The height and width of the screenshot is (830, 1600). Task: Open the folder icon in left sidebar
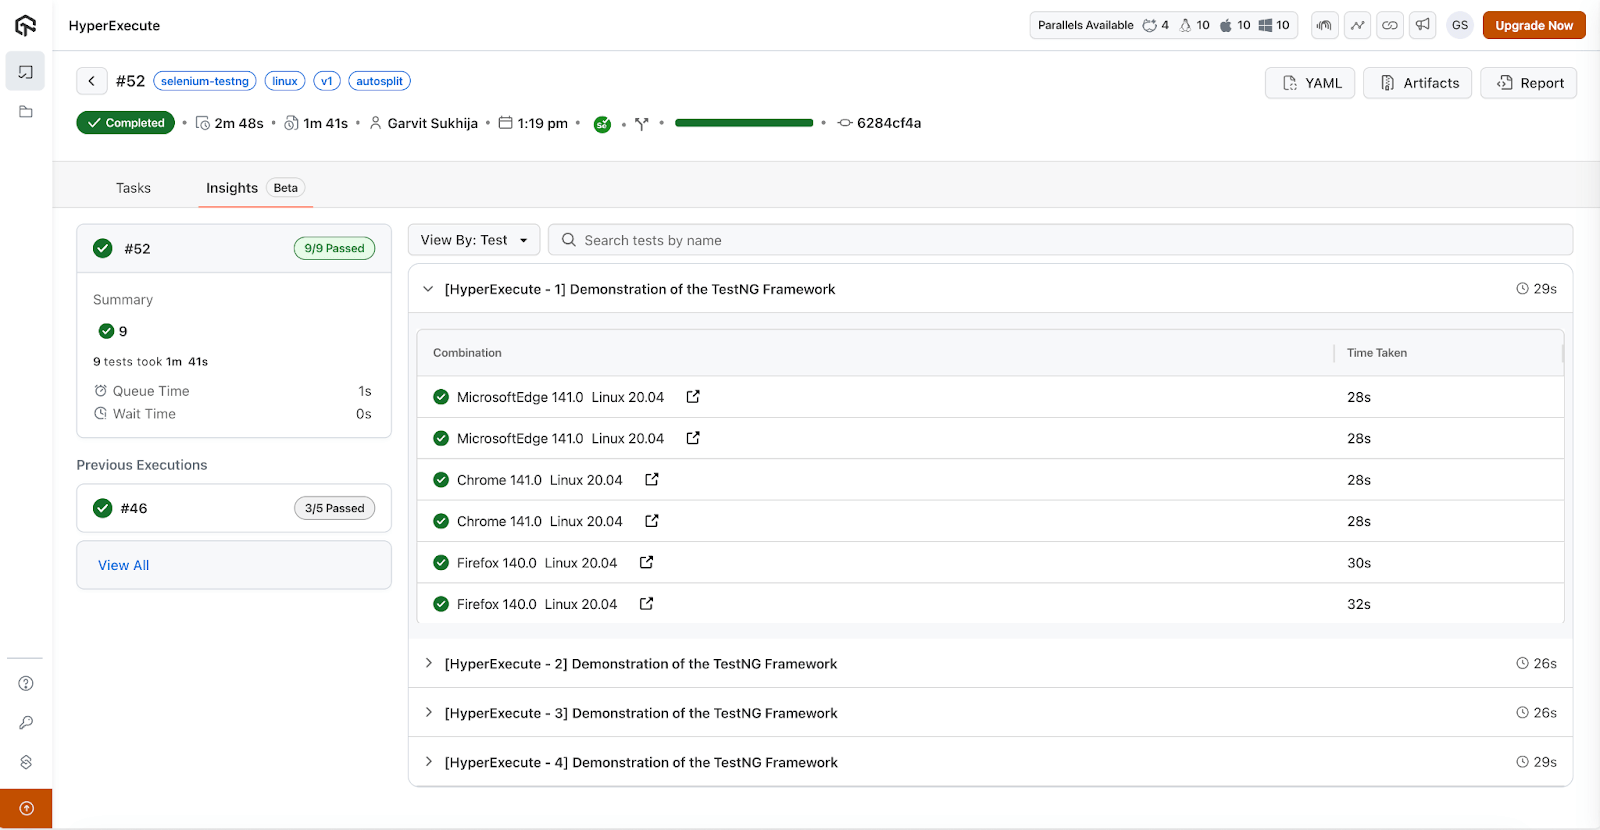[26, 112]
